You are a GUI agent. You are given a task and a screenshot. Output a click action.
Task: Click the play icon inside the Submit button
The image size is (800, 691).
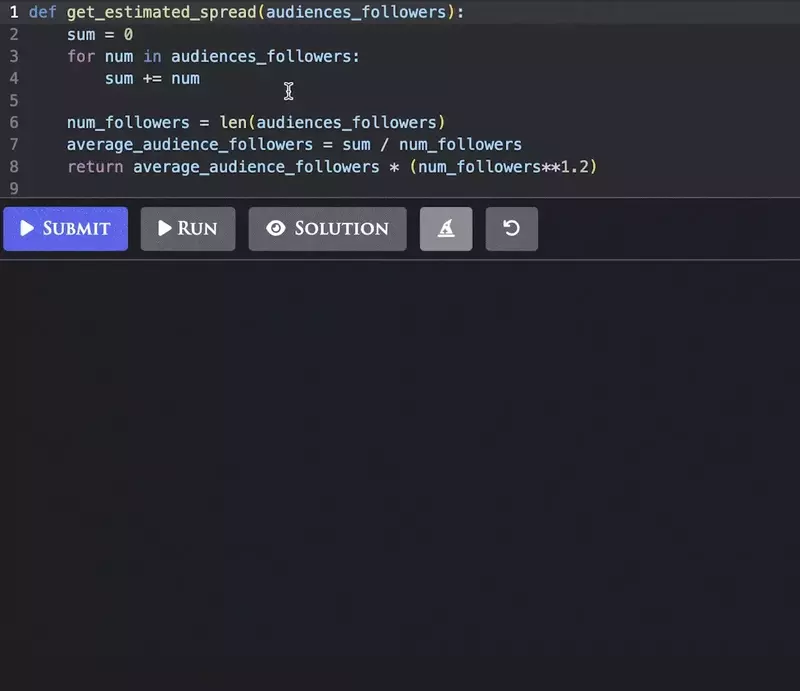[27, 228]
